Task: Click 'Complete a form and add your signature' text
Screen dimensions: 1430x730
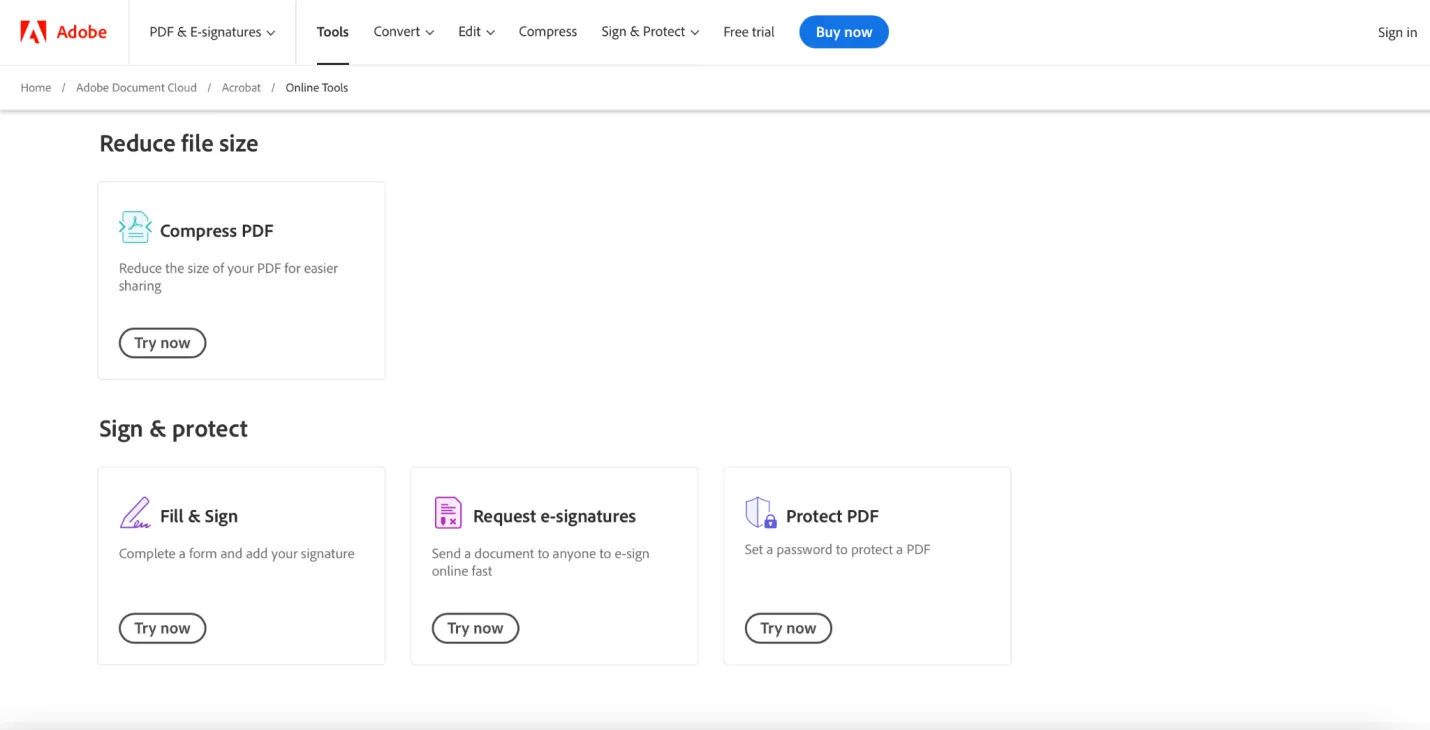Action: [x=237, y=553]
